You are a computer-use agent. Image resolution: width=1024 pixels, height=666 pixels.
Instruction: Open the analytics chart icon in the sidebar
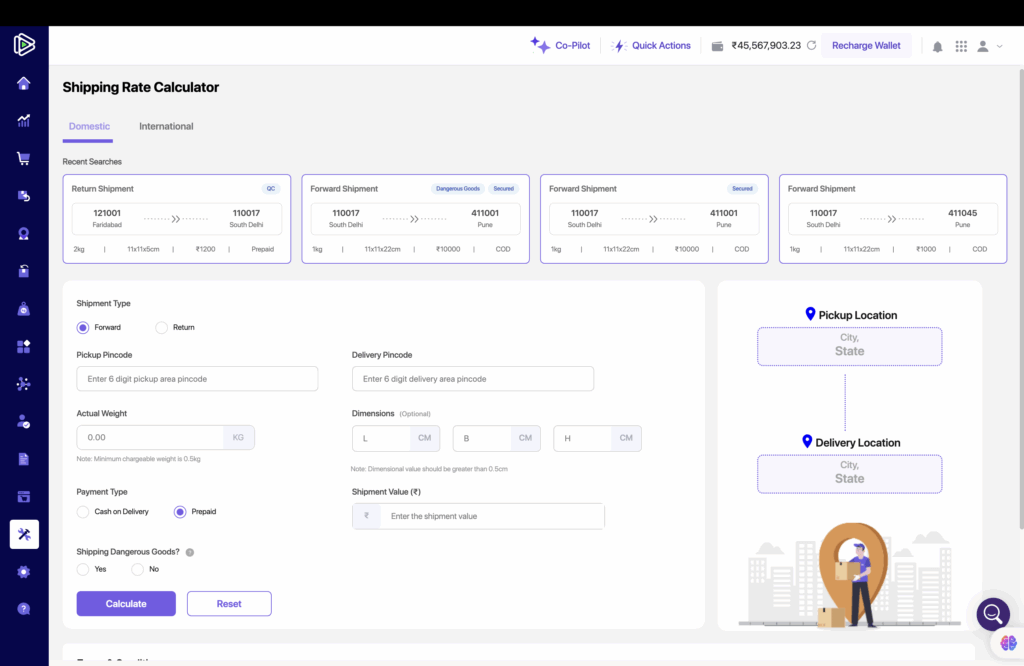pyautogui.click(x=24, y=121)
